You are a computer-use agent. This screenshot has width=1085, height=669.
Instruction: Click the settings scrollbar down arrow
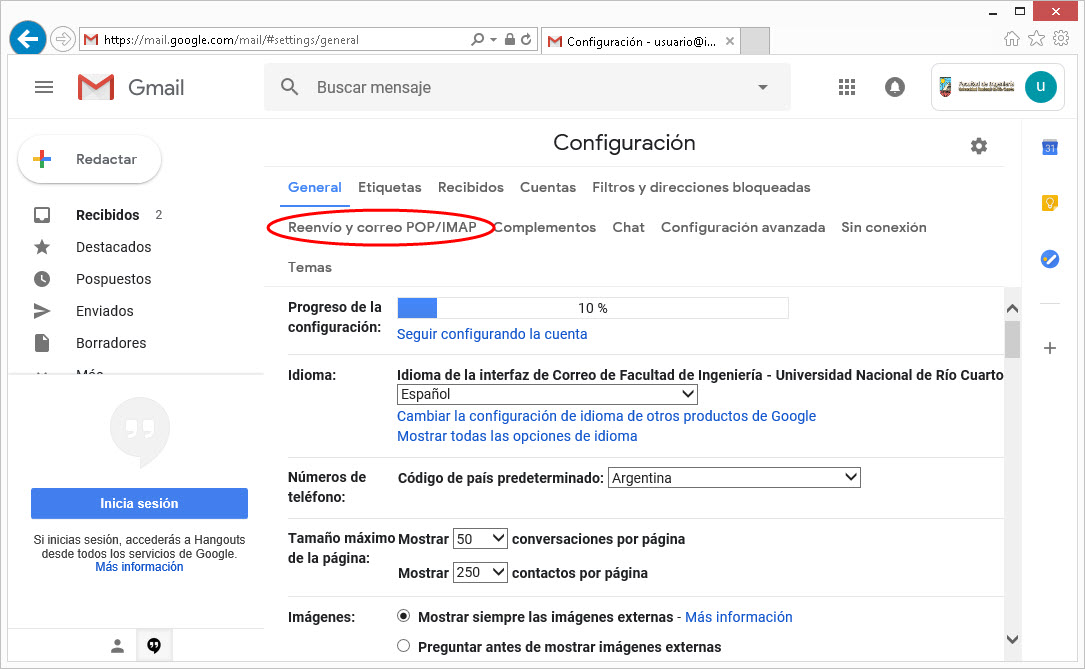(1012, 639)
